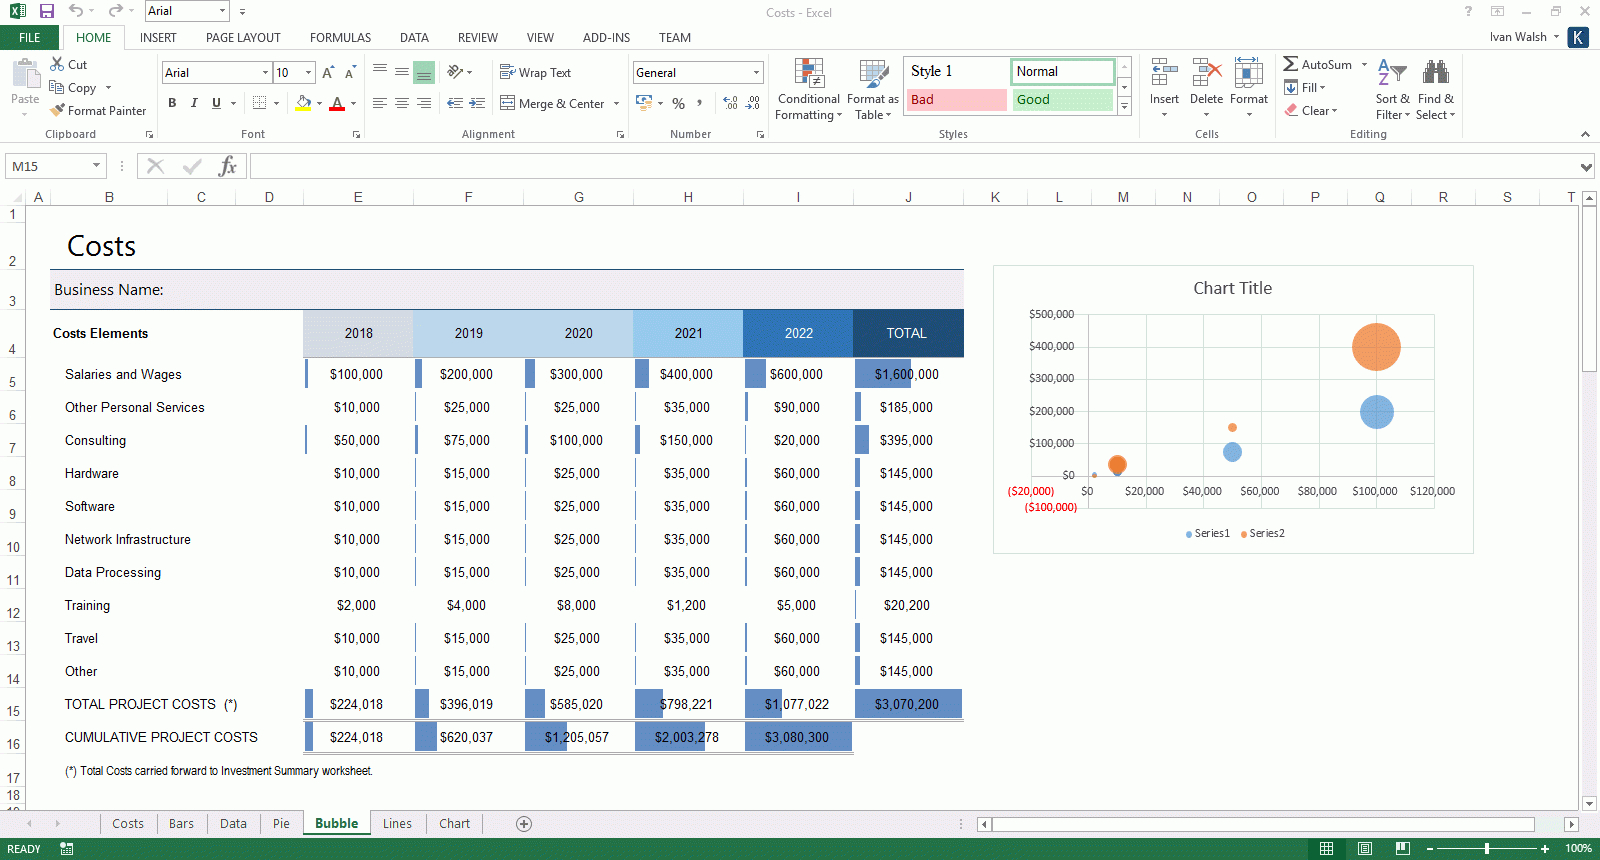Toggle Wrap Text on

coord(535,73)
